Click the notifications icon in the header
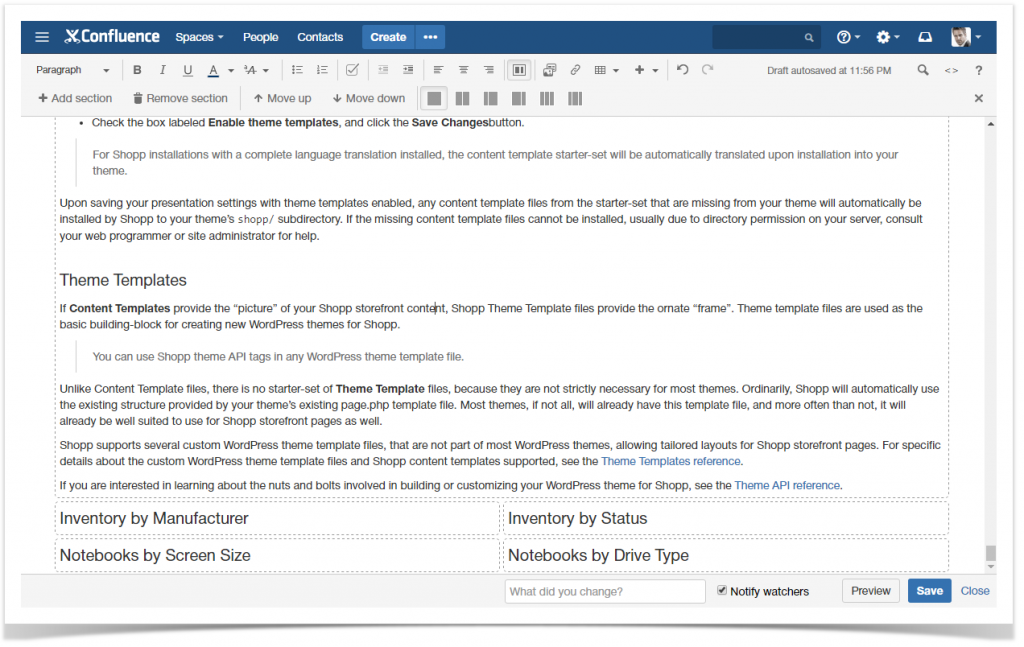Image resolution: width=1024 pixels, height=647 pixels. click(x=925, y=36)
